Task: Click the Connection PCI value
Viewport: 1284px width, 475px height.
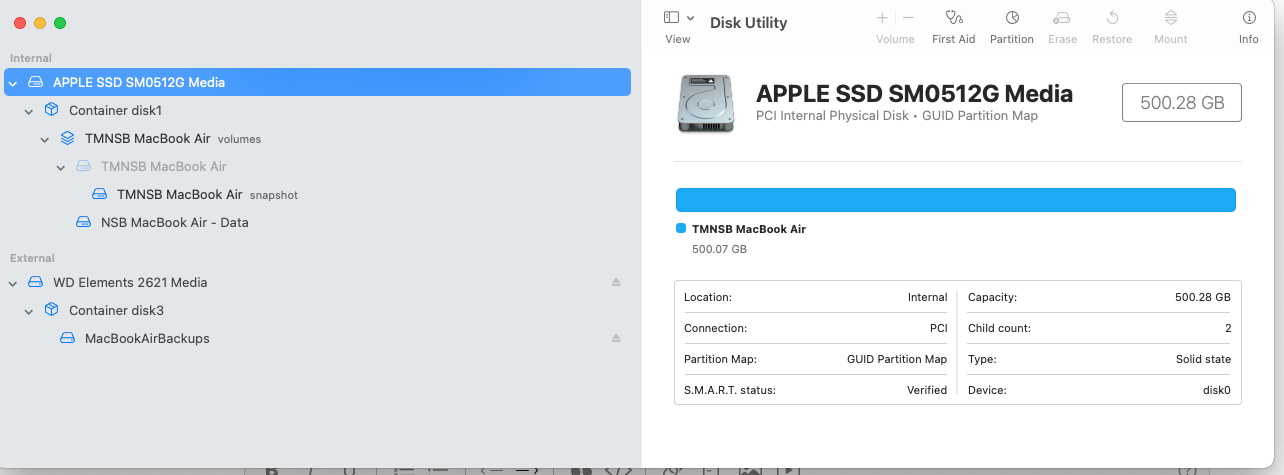Action: click(938, 328)
